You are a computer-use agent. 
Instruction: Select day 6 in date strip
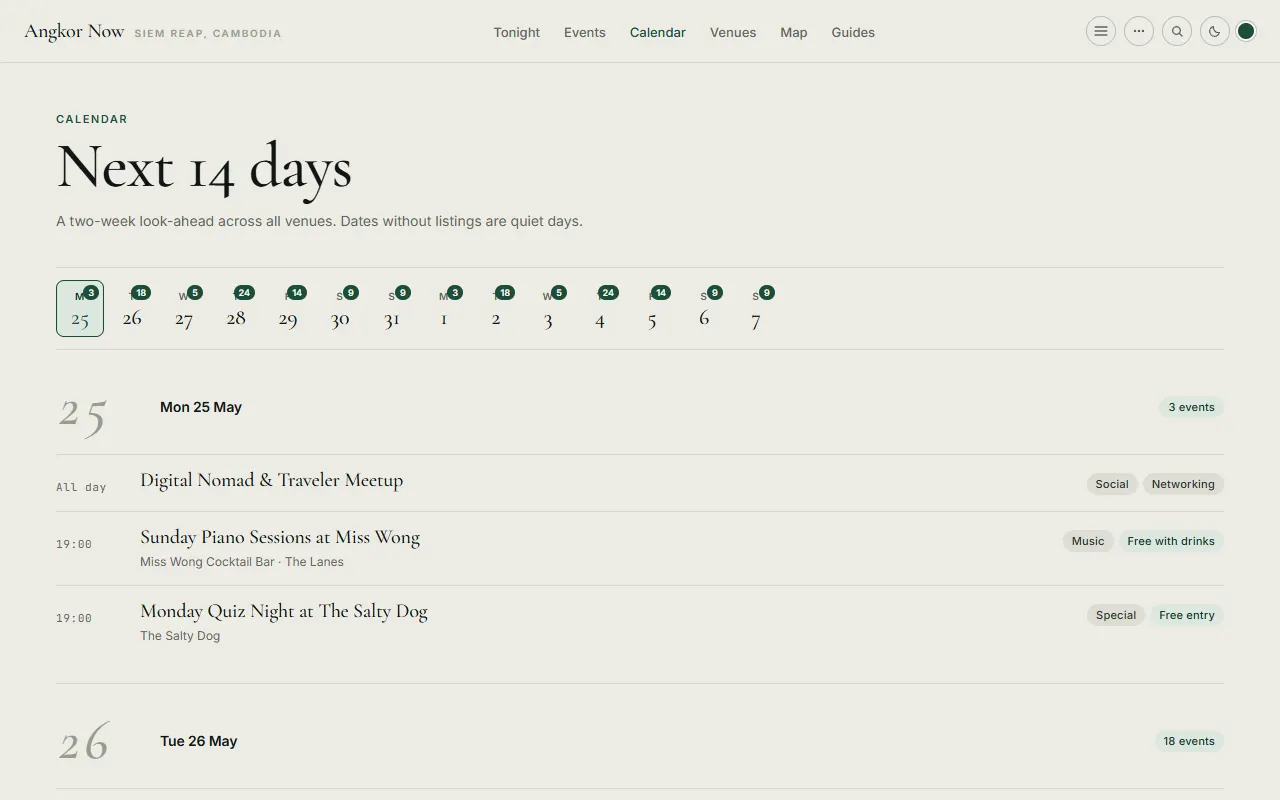[x=704, y=308]
